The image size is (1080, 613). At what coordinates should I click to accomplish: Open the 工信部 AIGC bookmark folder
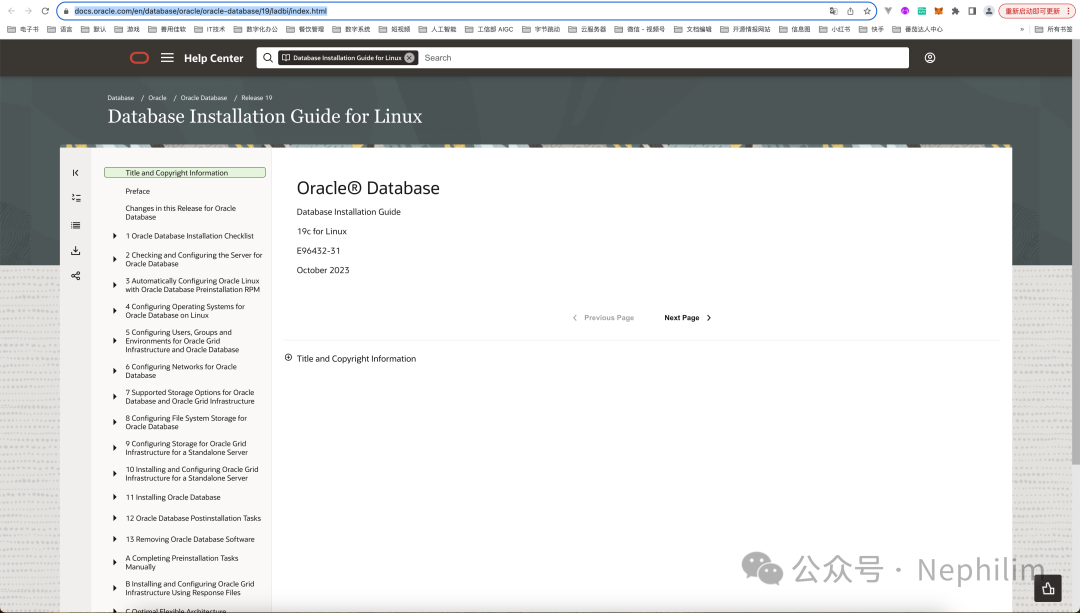click(x=489, y=30)
